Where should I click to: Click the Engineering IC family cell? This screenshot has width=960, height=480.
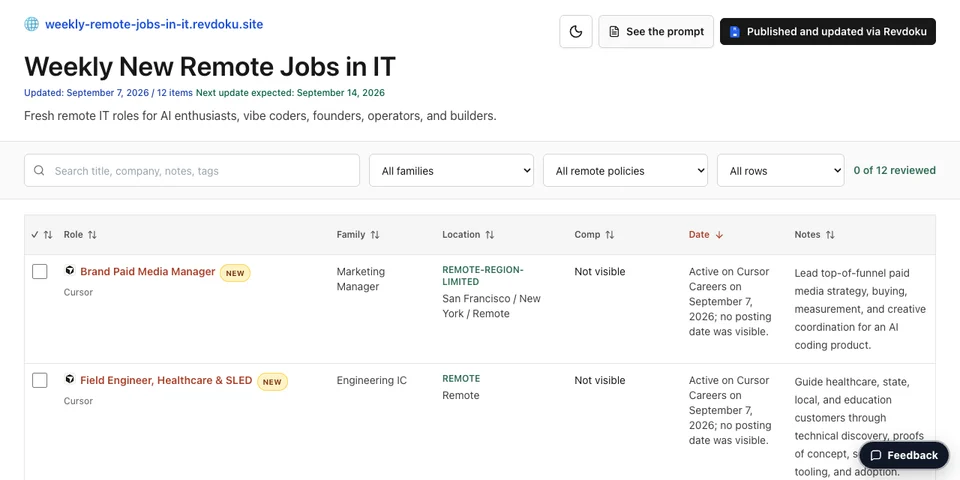click(x=372, y=380)
